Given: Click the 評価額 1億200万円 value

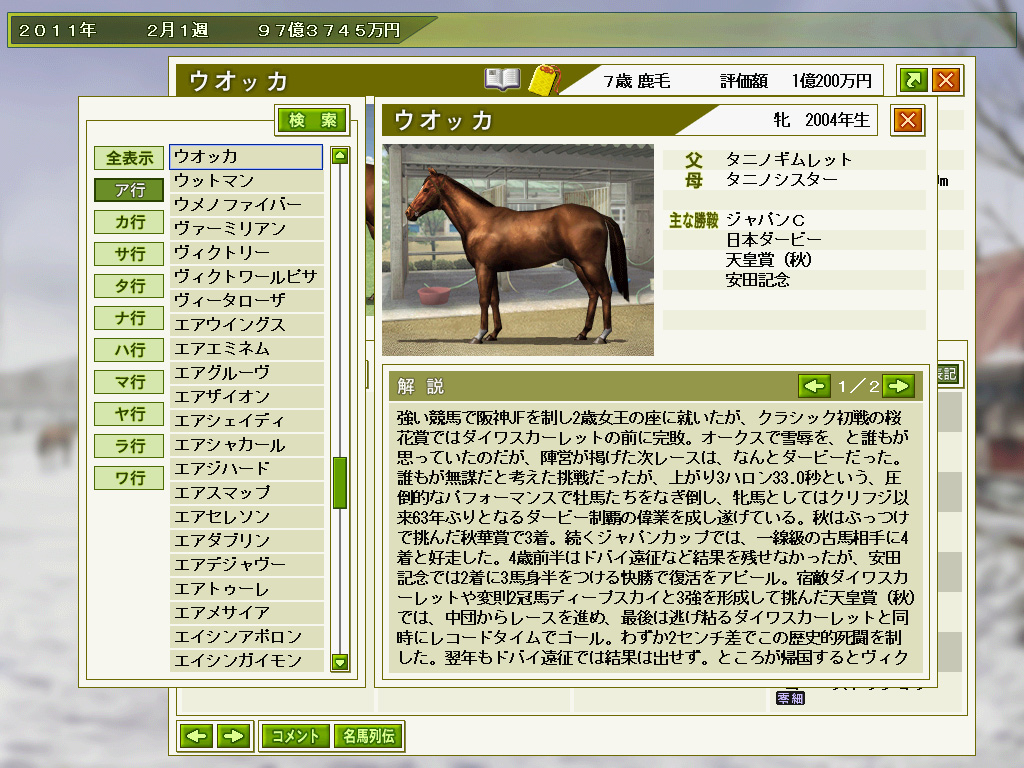Looking at the screenshot, I should (x=796, y=81).
